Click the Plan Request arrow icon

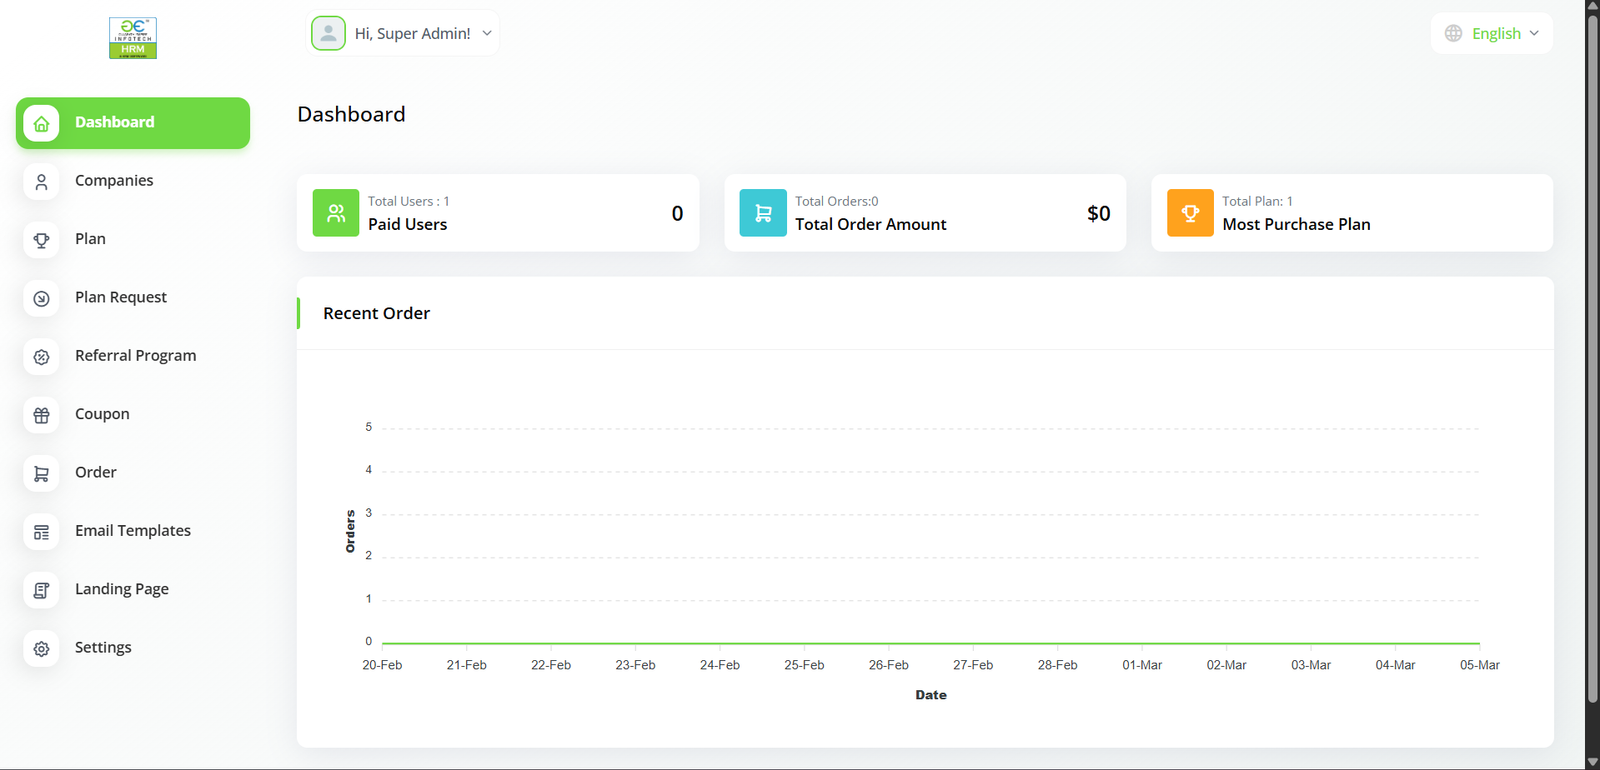[41, 299]
